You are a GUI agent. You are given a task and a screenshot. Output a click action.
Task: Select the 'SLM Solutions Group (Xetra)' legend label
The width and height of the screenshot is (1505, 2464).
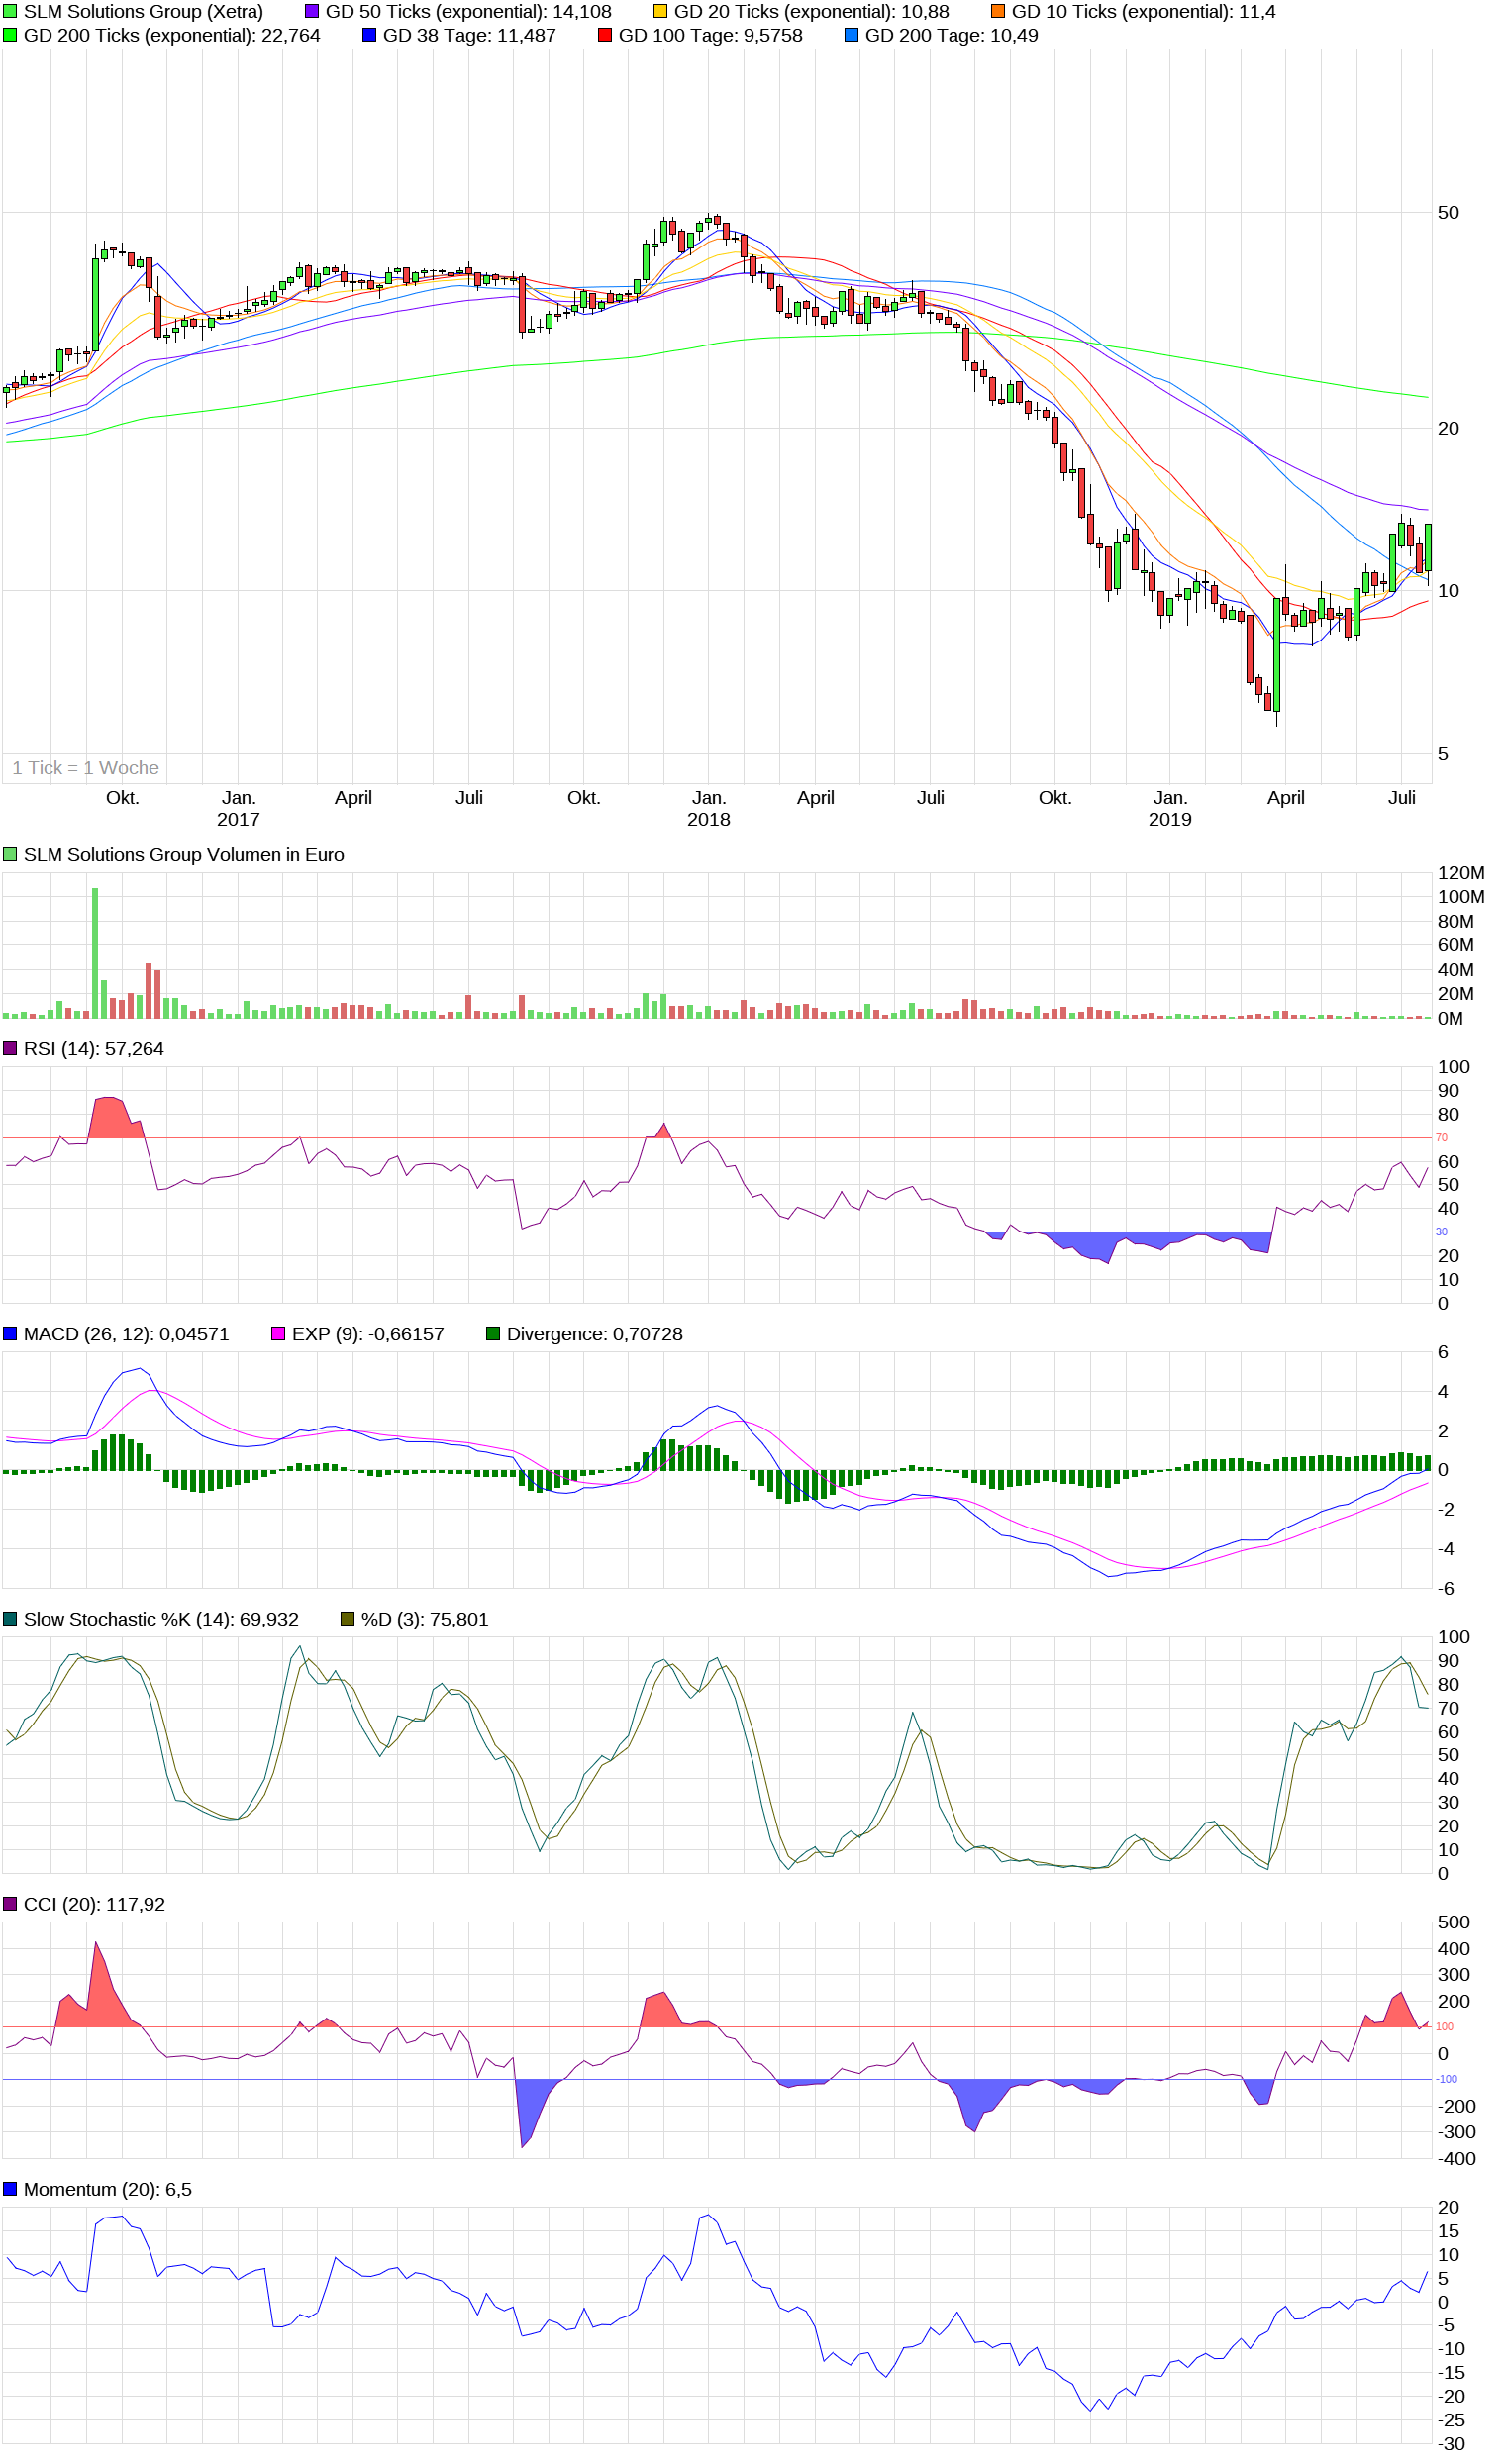pyautogui.click(x=144, y=12)
